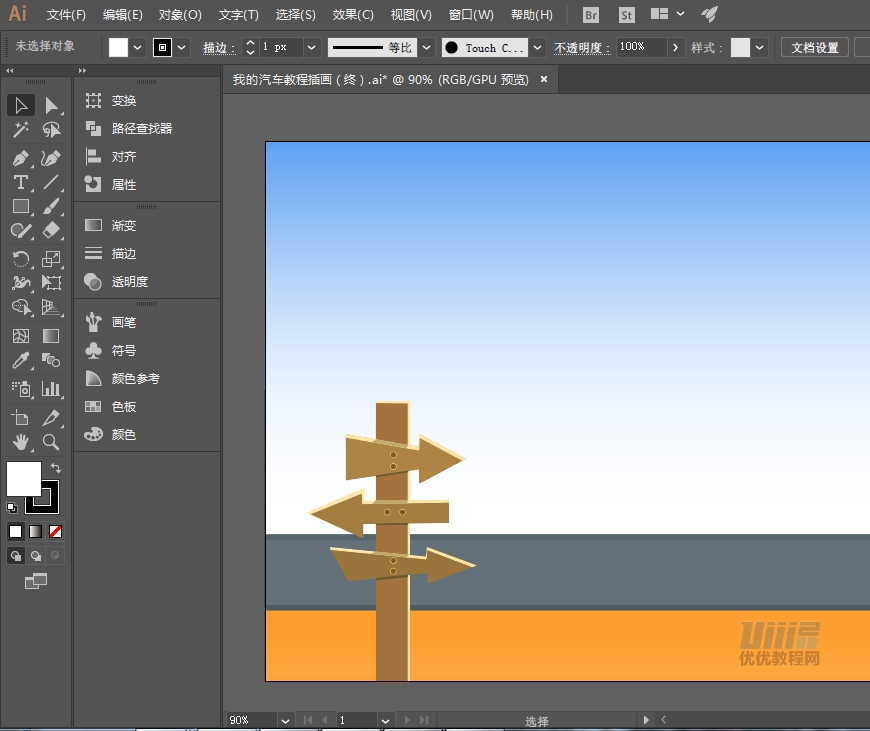
Task: Select the Artboard tool
Action: 21,417
